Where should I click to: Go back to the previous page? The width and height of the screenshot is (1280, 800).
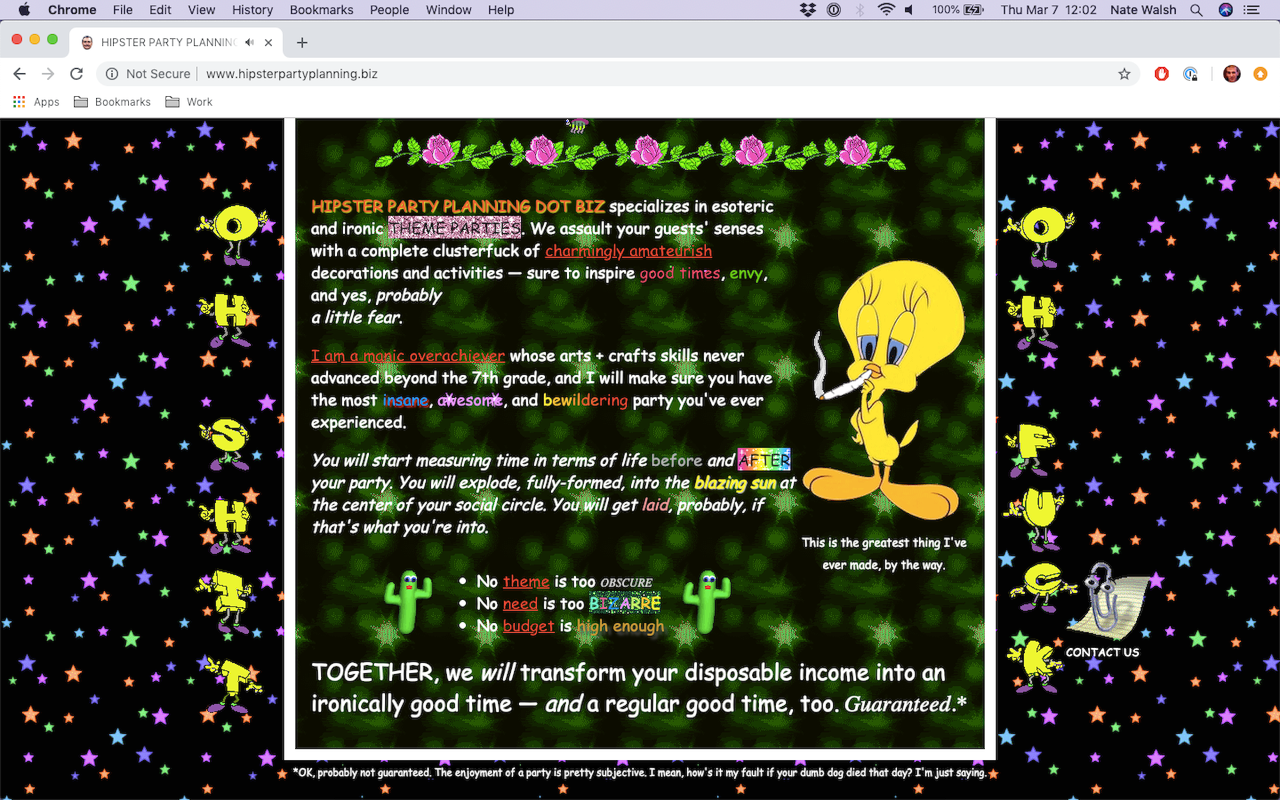19,74
